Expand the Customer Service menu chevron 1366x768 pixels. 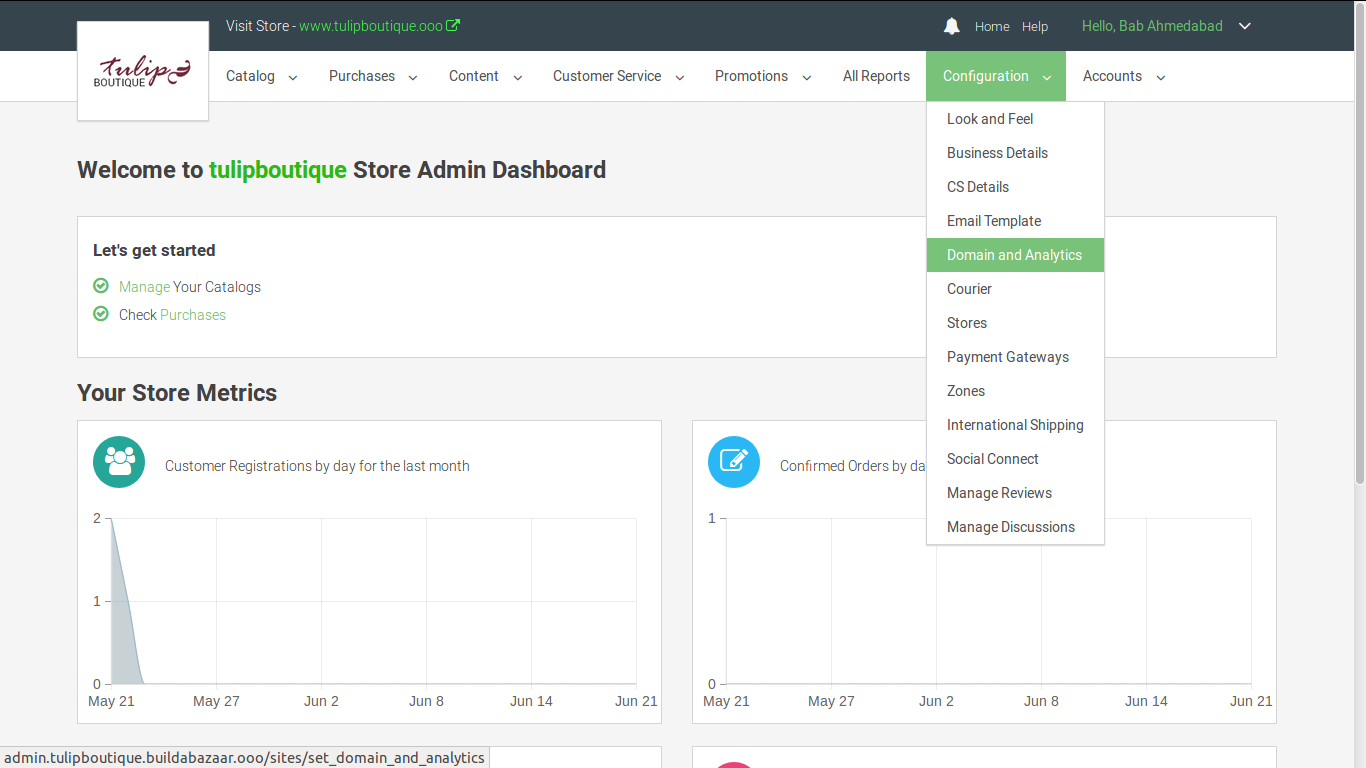click(680, 77)
